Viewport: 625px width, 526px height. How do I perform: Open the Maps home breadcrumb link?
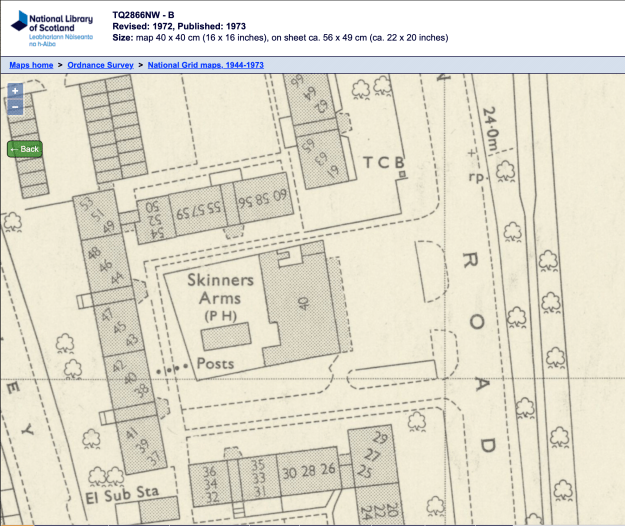pyautogui.click(x=31, y=64)
